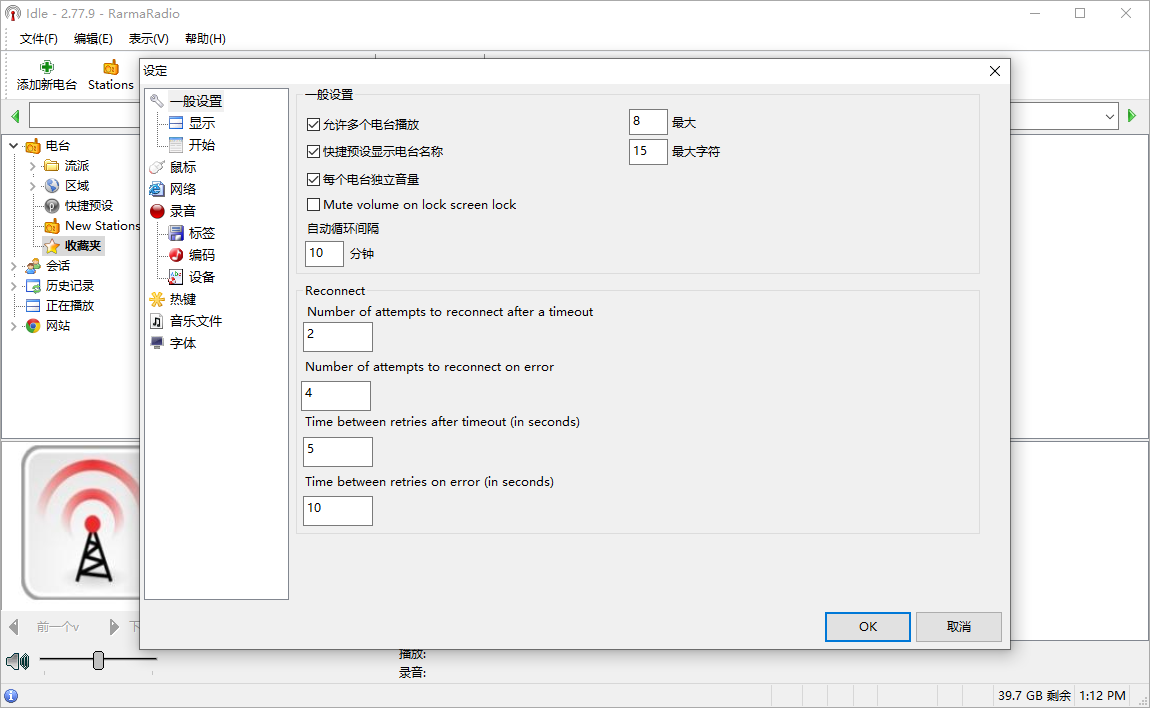
Task: Expand the 流派 tree node
Action: click(33, 166)
